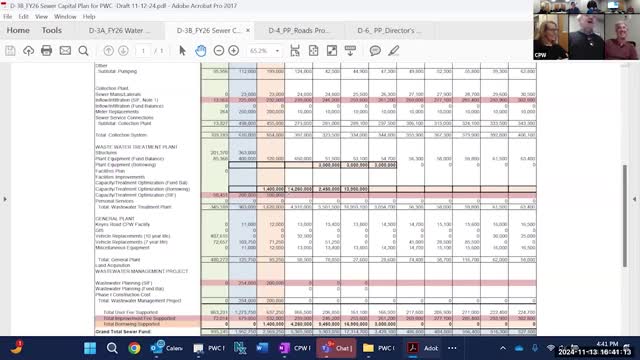This screenshot has height=360, width=640.
Task: Go to the next page arrow
Action: click(x=123, y=51)
